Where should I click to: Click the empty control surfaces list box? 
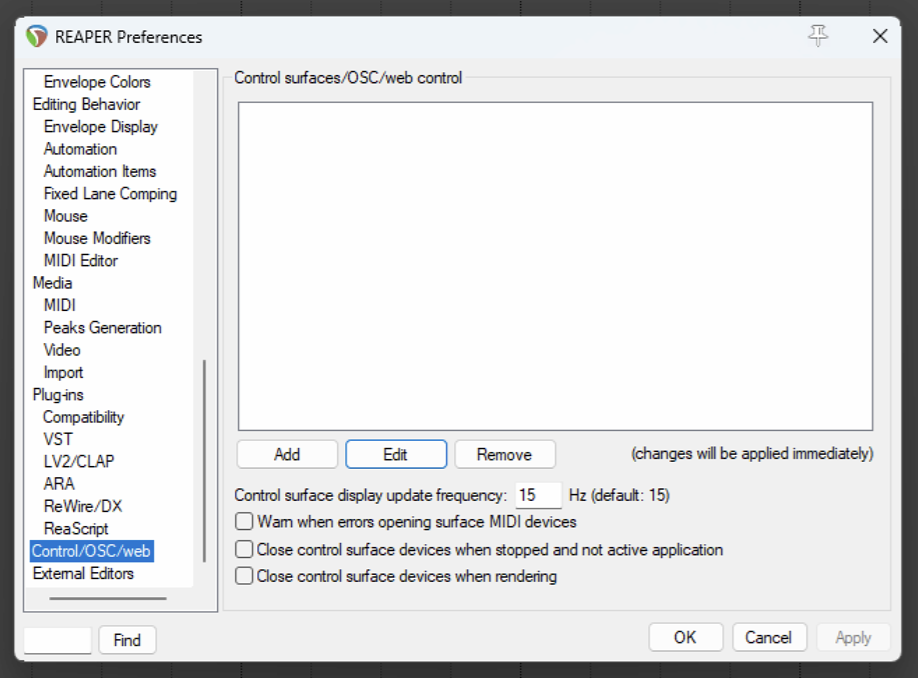tap(555, 266)
